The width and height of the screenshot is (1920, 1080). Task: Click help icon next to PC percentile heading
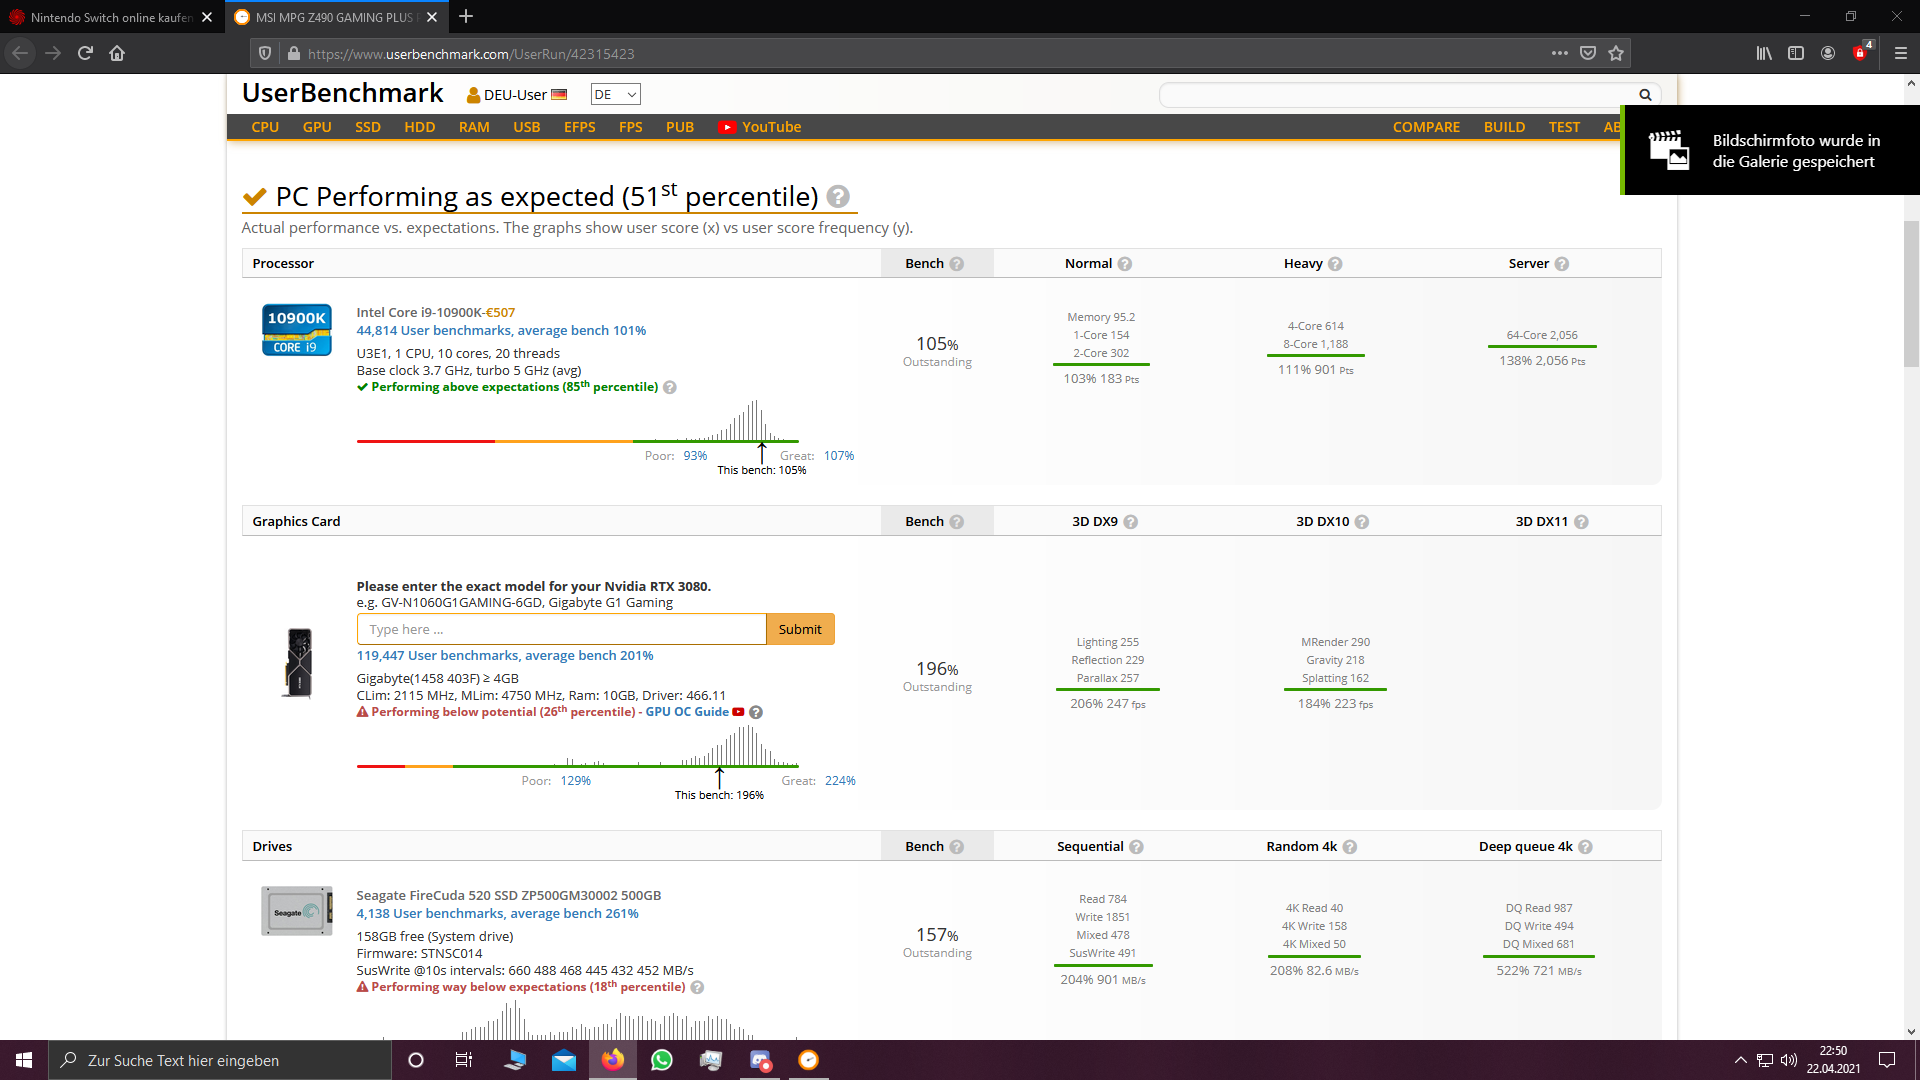tap(838, 196)
